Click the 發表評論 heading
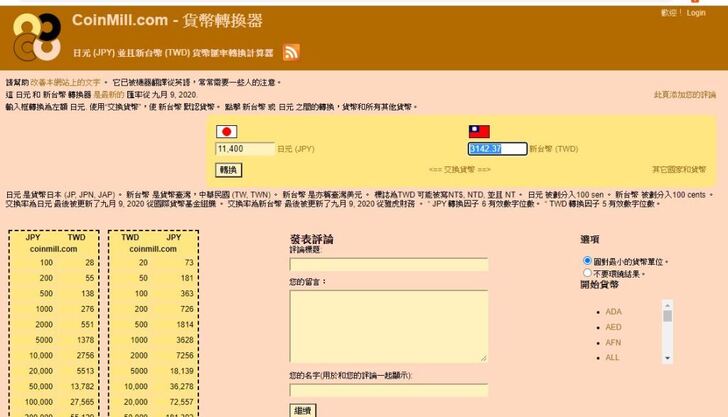 (x=312, y=240)
